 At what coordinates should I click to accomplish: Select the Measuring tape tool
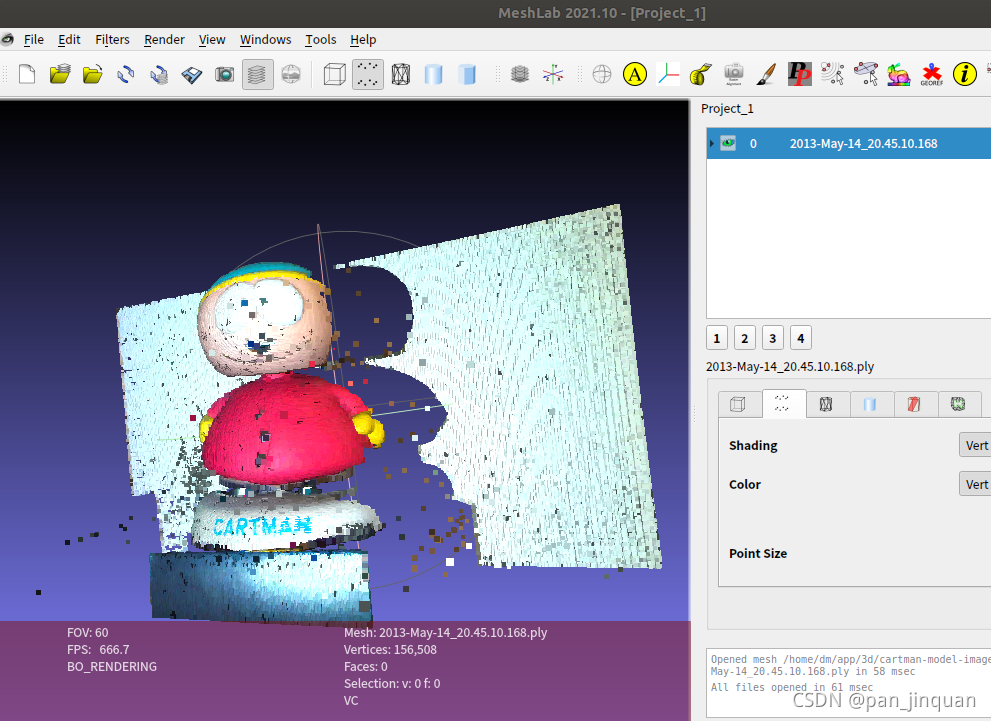point(700,75)
